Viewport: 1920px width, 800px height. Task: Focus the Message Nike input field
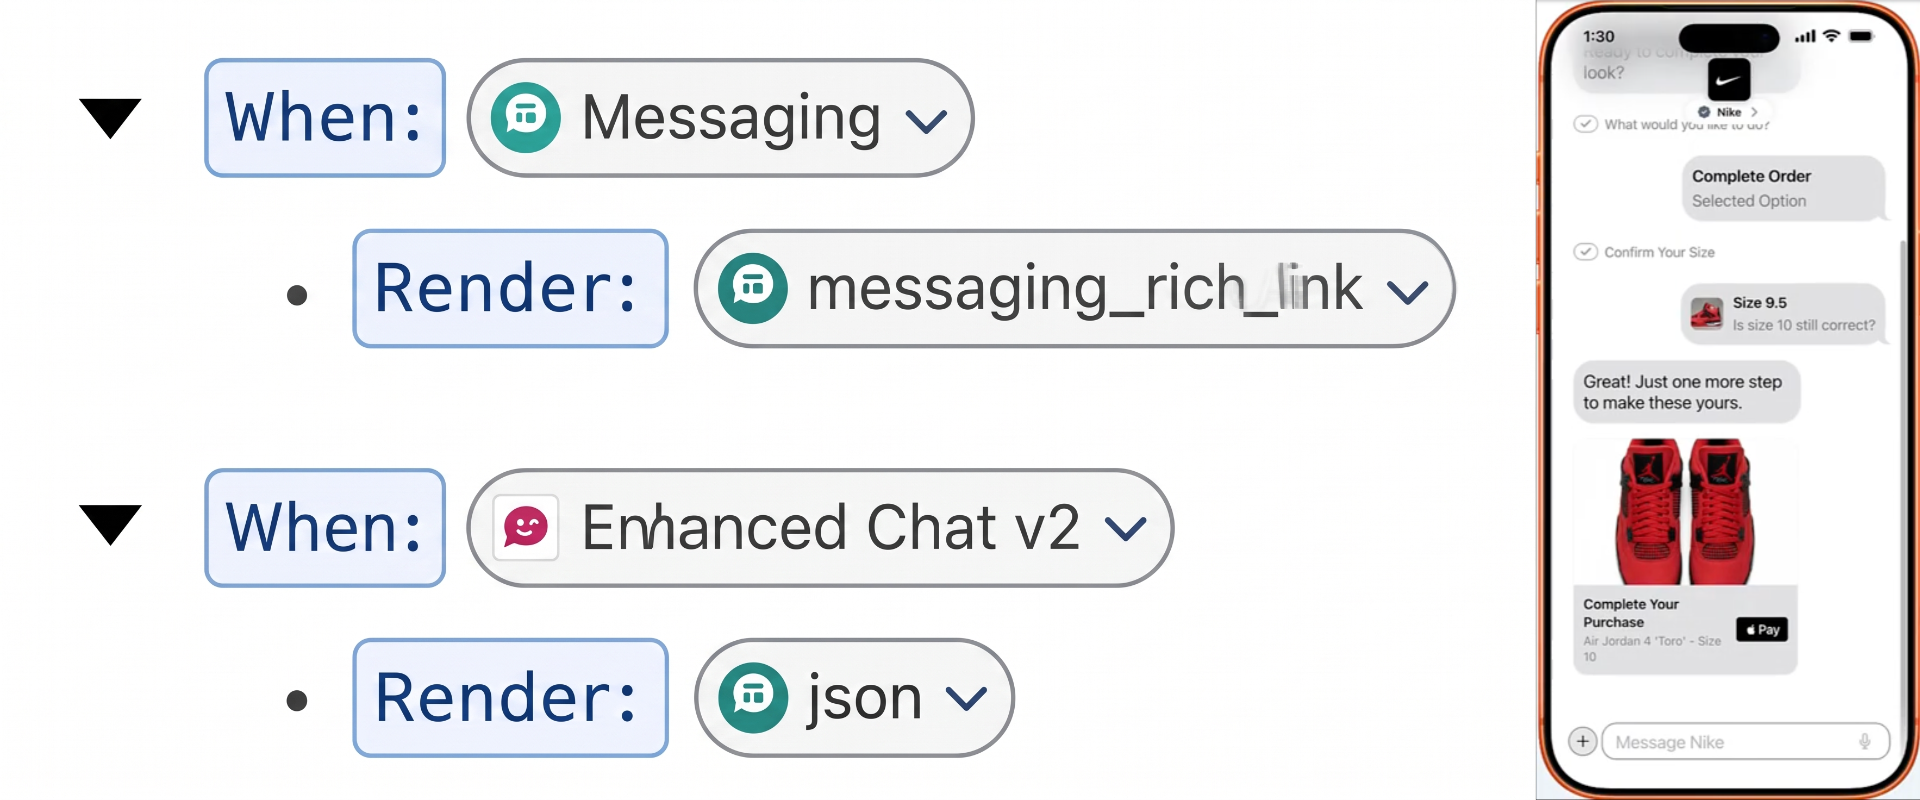coord(1745,742)
